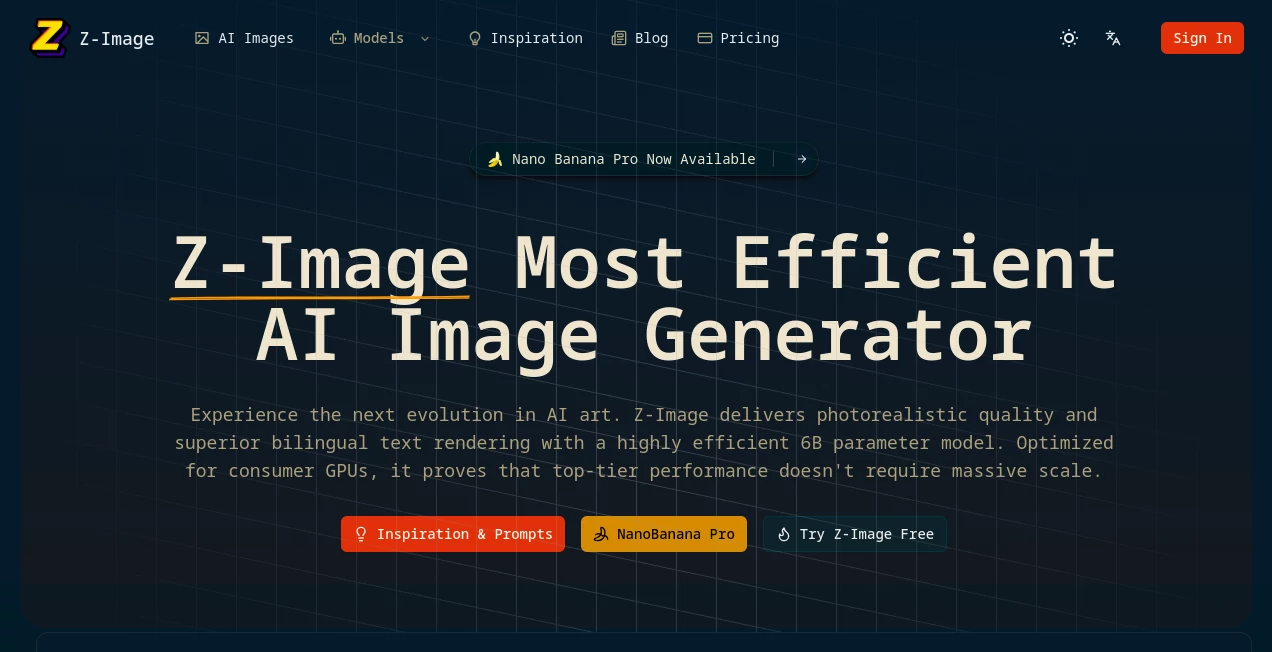Click the arrow icon in the banner
The image size is (1272, 652).
point(802,159)
